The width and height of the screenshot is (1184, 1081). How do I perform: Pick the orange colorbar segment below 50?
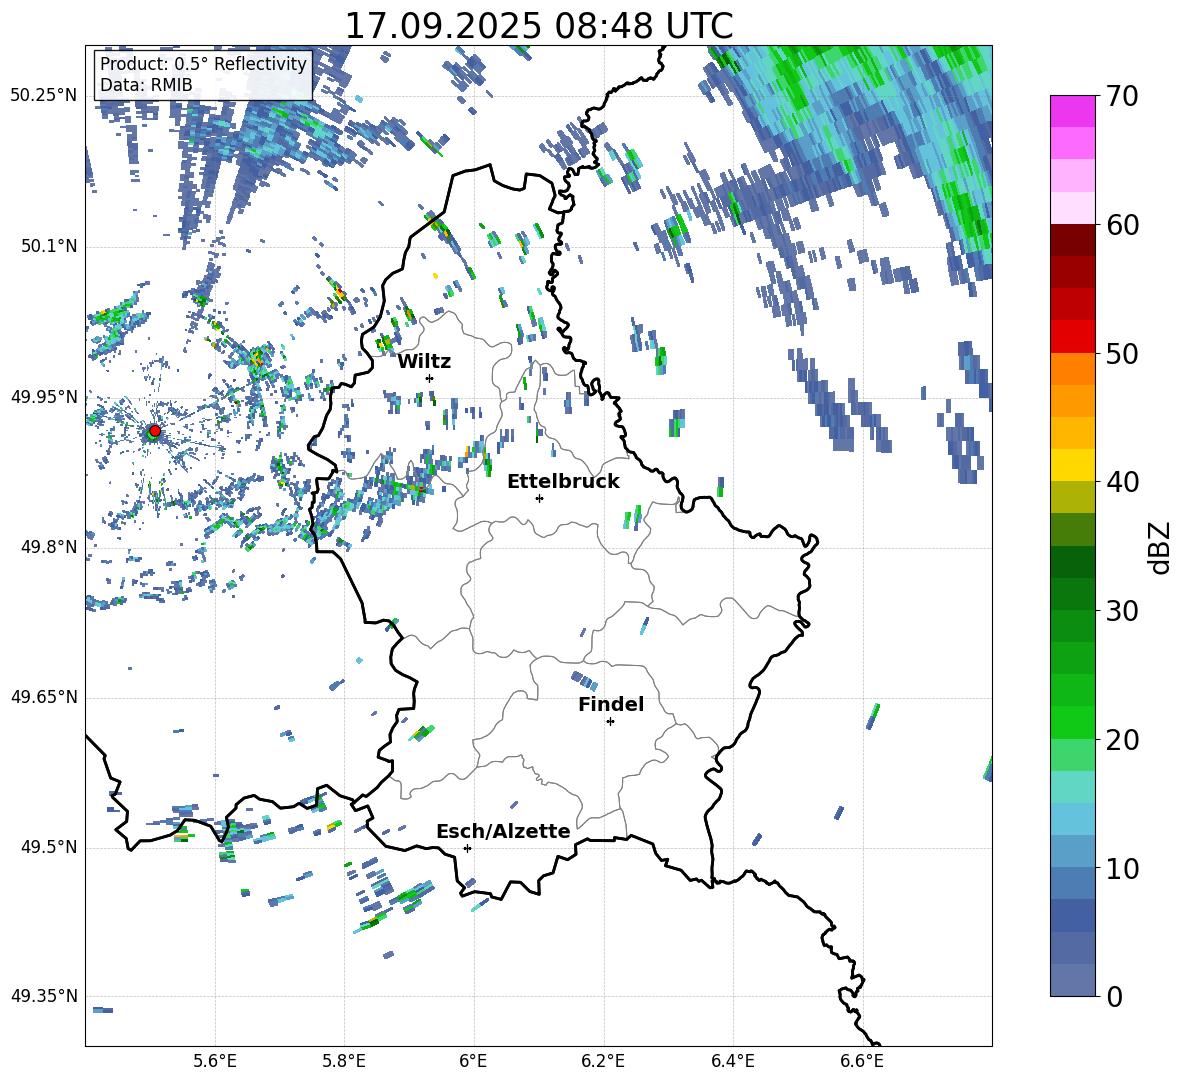1072,368
